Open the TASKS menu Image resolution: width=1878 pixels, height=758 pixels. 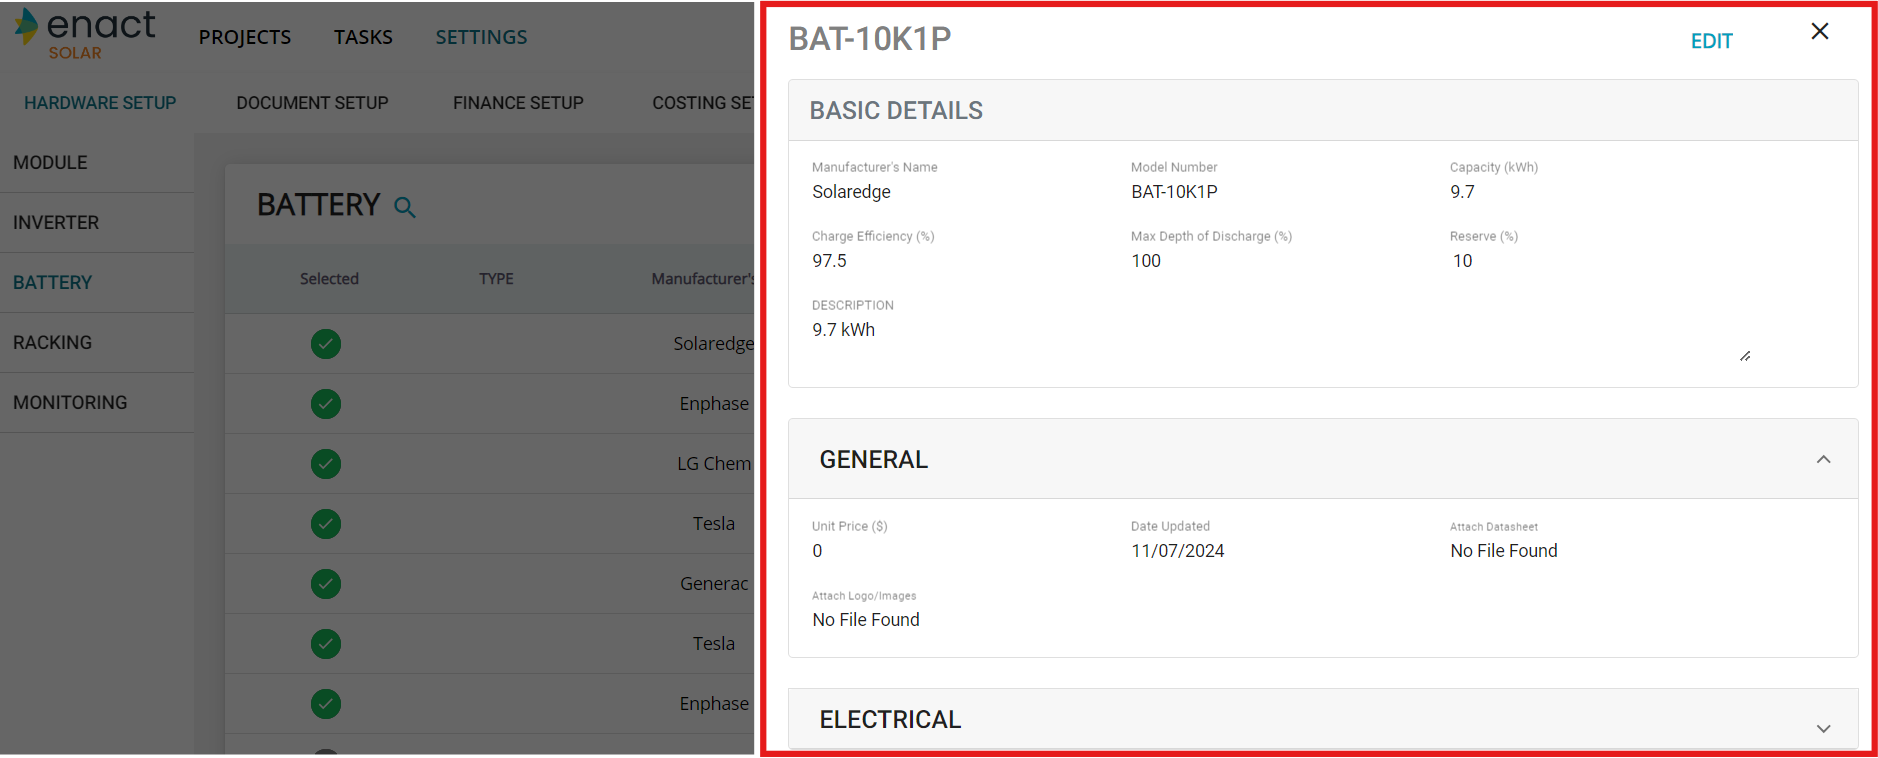tap(363, 37)
